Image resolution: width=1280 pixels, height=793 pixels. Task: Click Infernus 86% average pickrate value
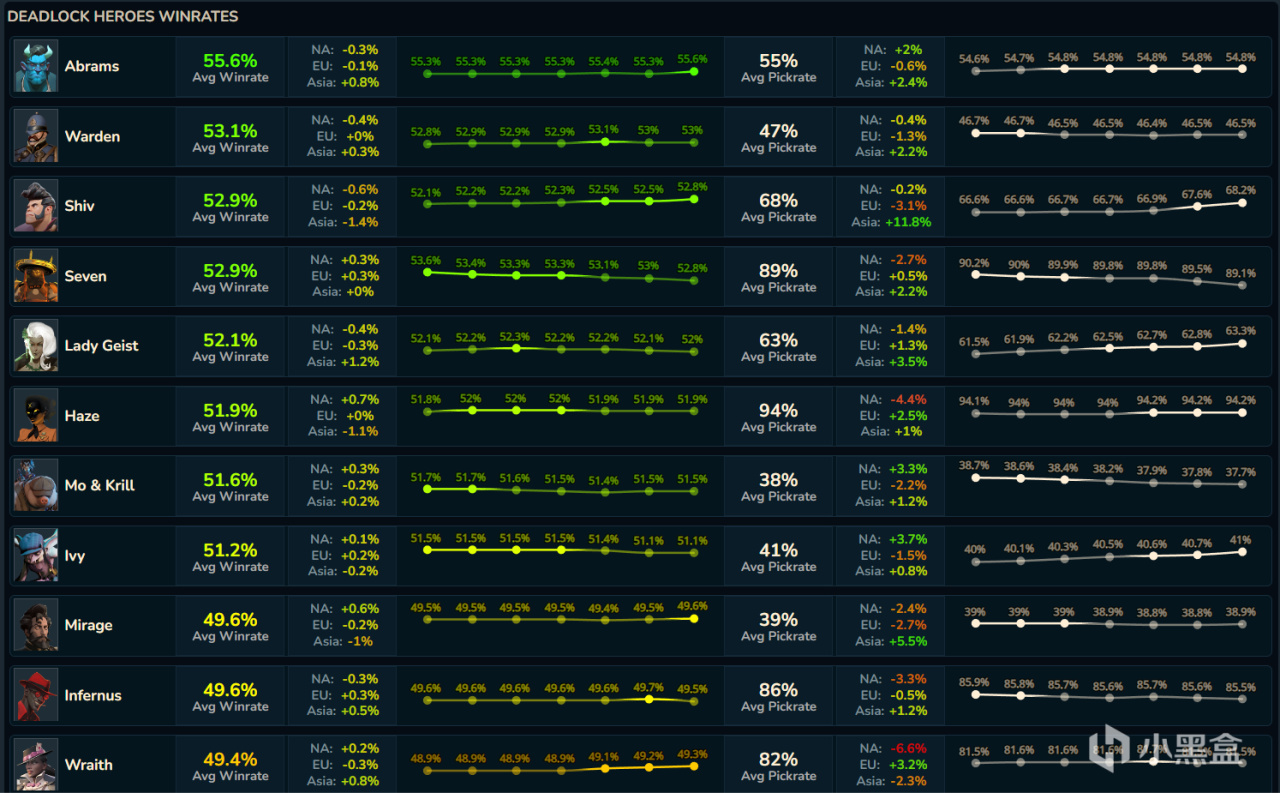tap(778, 689)
